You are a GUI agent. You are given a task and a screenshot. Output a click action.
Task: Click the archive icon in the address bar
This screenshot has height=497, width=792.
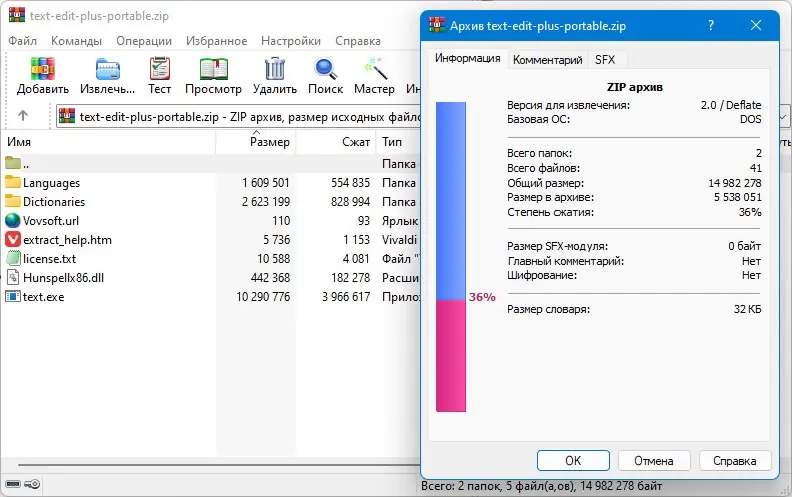coord(67,116)
